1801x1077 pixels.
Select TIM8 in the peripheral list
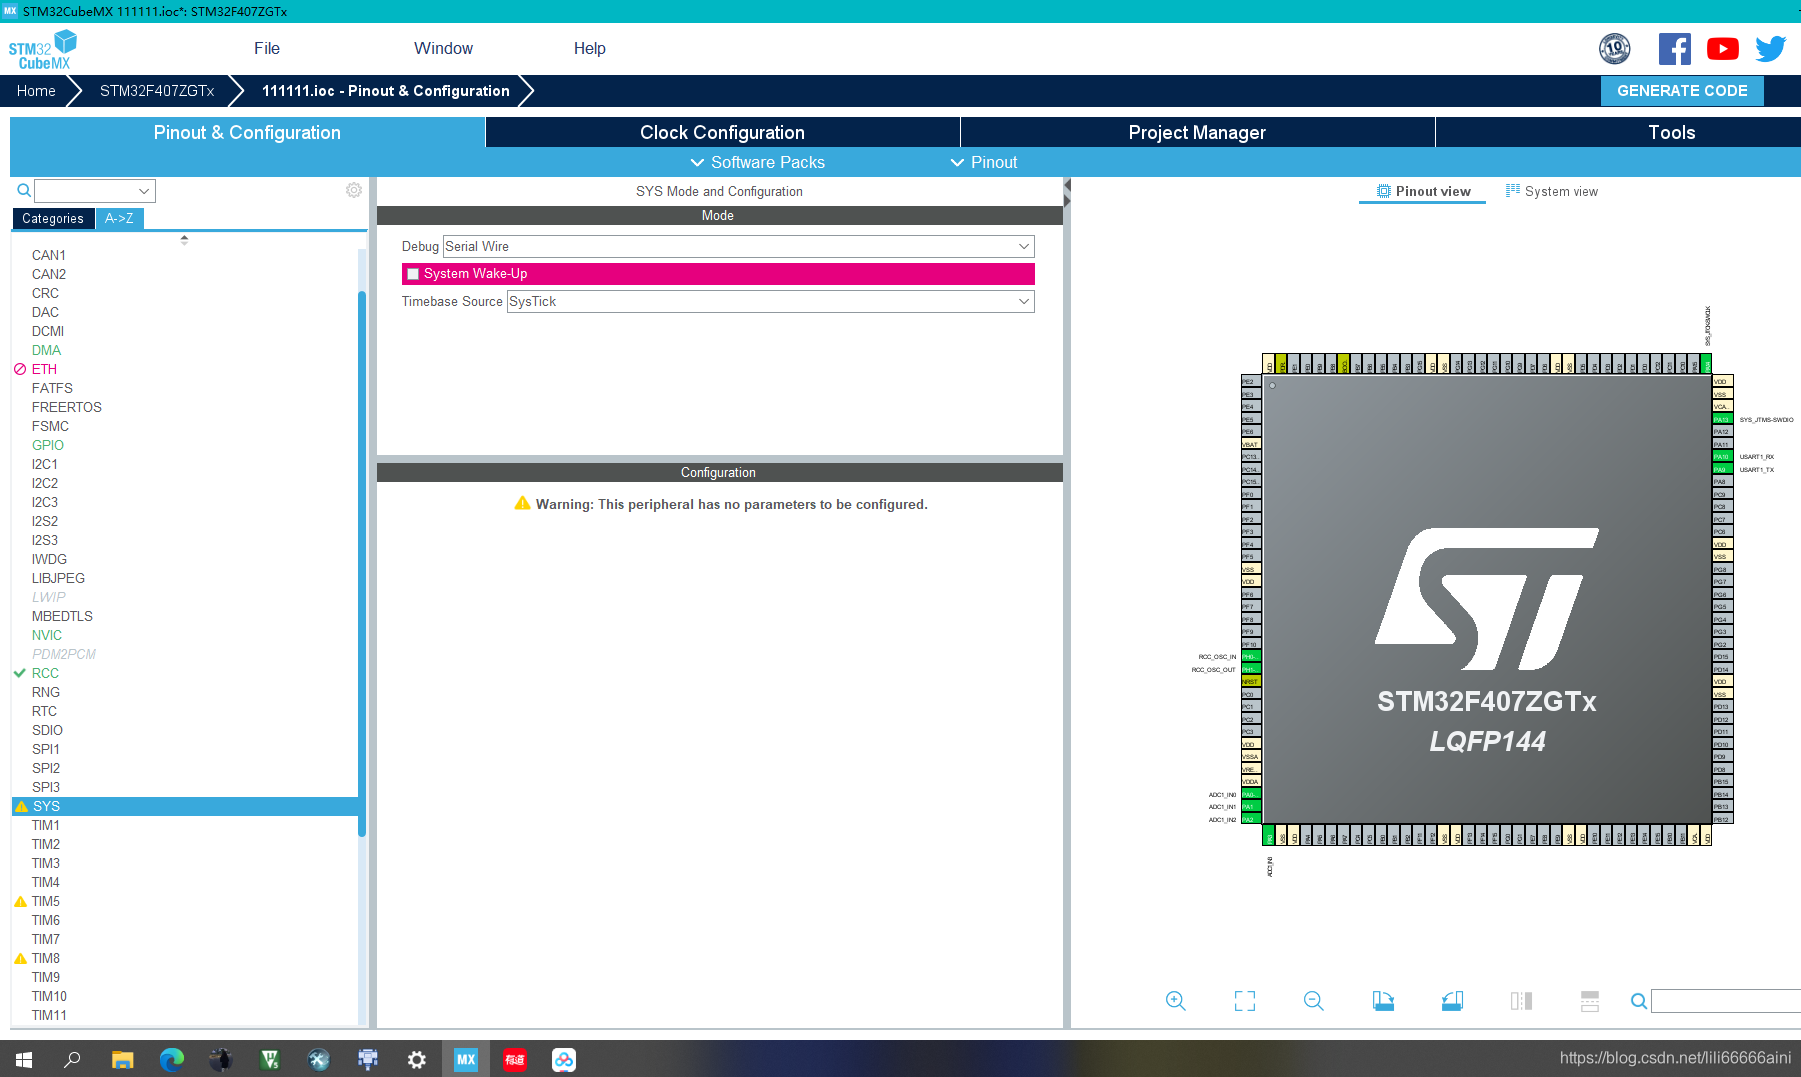[x=45, y=958]
